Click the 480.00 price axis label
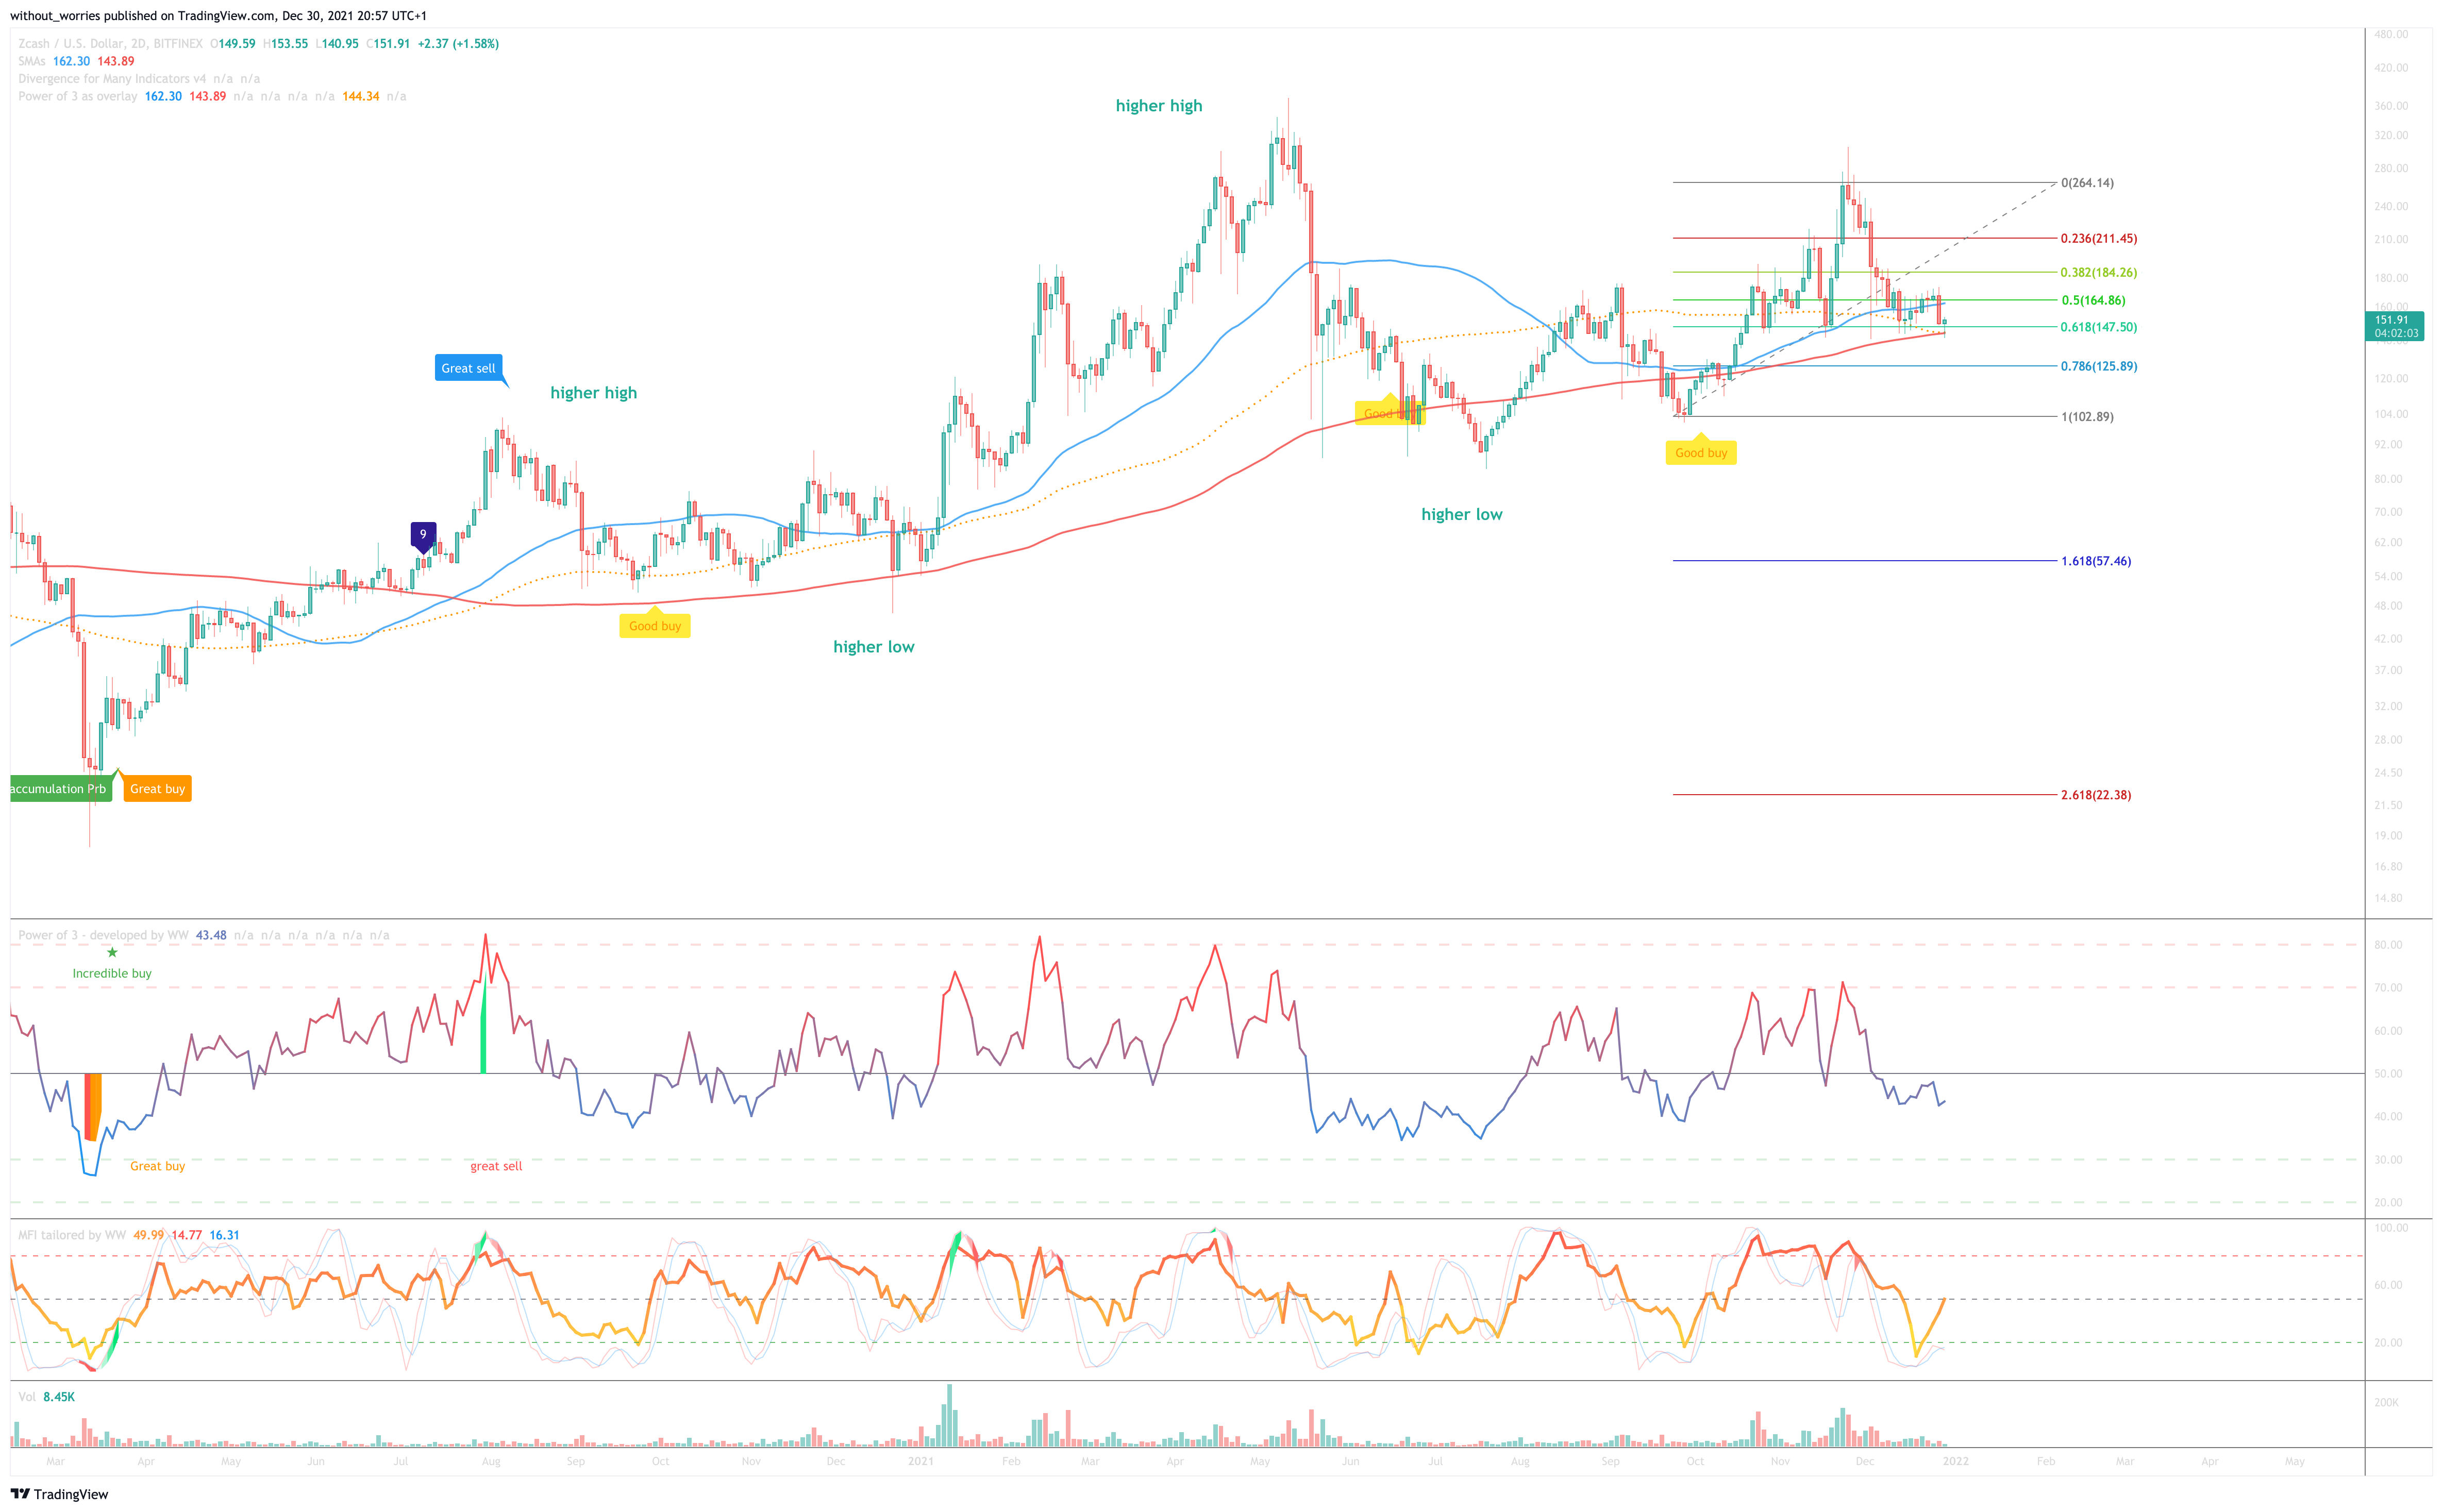 pos(2391,34)
